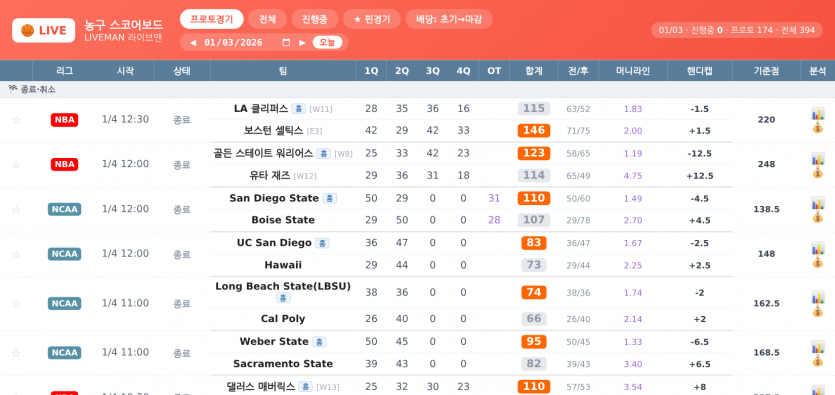Open analysis chart for LA 클리퍼스 game
The image size is (835, 395).
[817, 113]
